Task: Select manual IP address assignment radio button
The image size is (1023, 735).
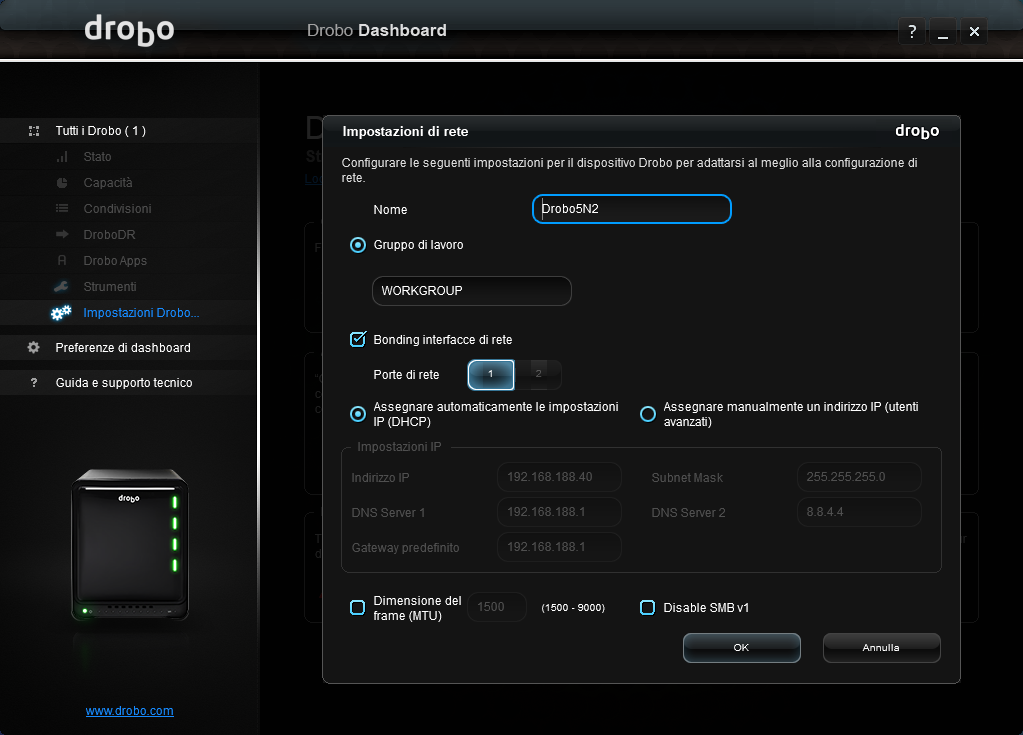Action: [x=648, y=414]
